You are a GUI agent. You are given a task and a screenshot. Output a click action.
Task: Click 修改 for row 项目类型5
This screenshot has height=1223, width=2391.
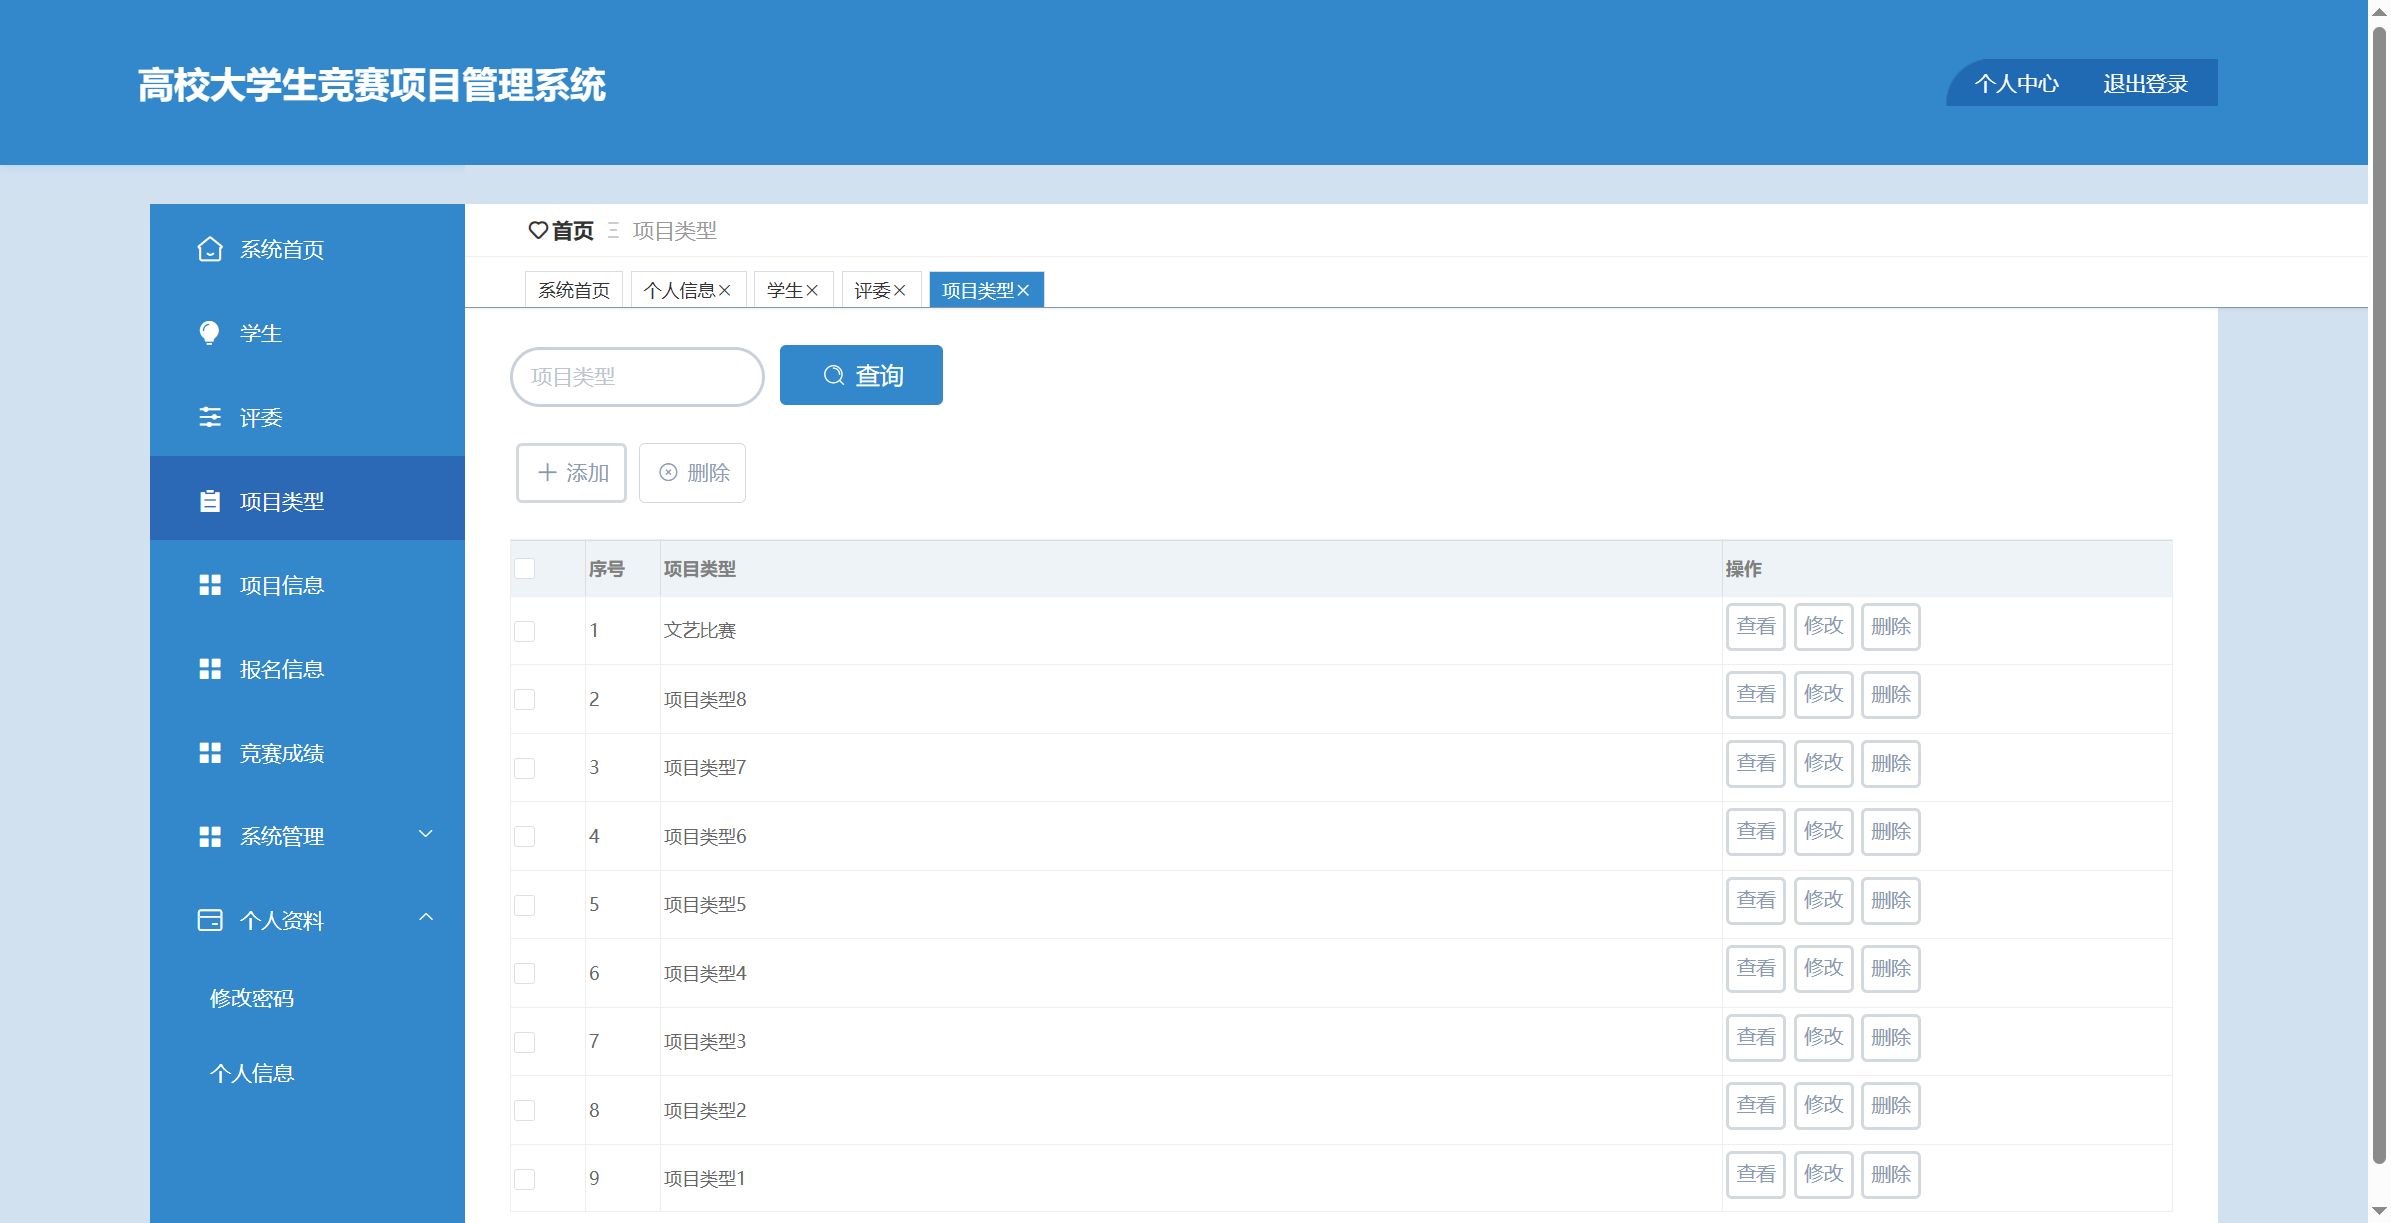coord(1823,900)
